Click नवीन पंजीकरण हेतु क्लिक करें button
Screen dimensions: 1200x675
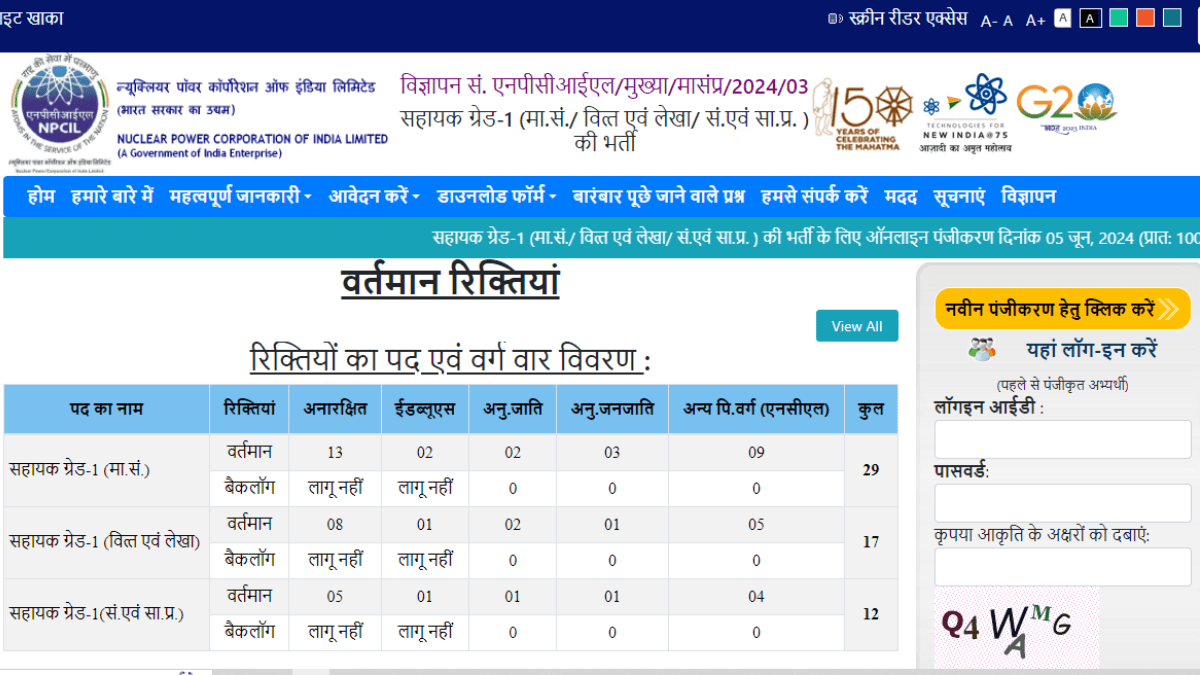pyautogui.click(x=1063, y=308)
